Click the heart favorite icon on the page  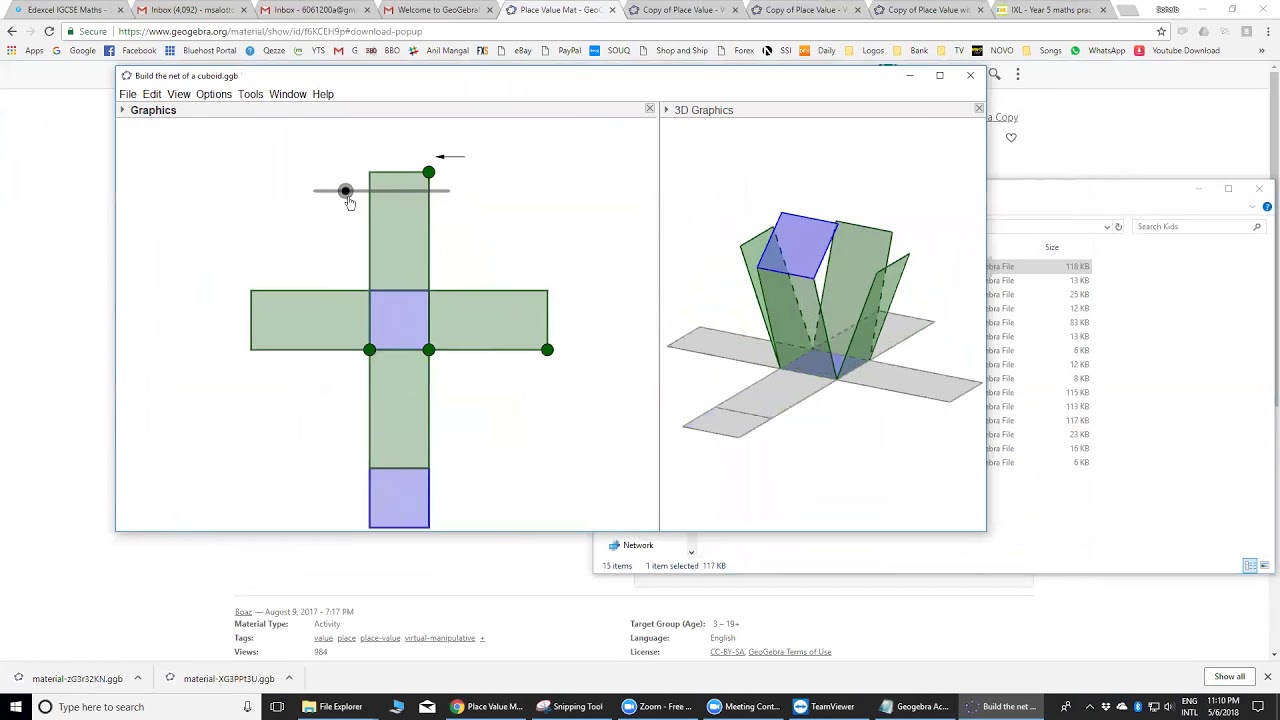point(1011,138)
